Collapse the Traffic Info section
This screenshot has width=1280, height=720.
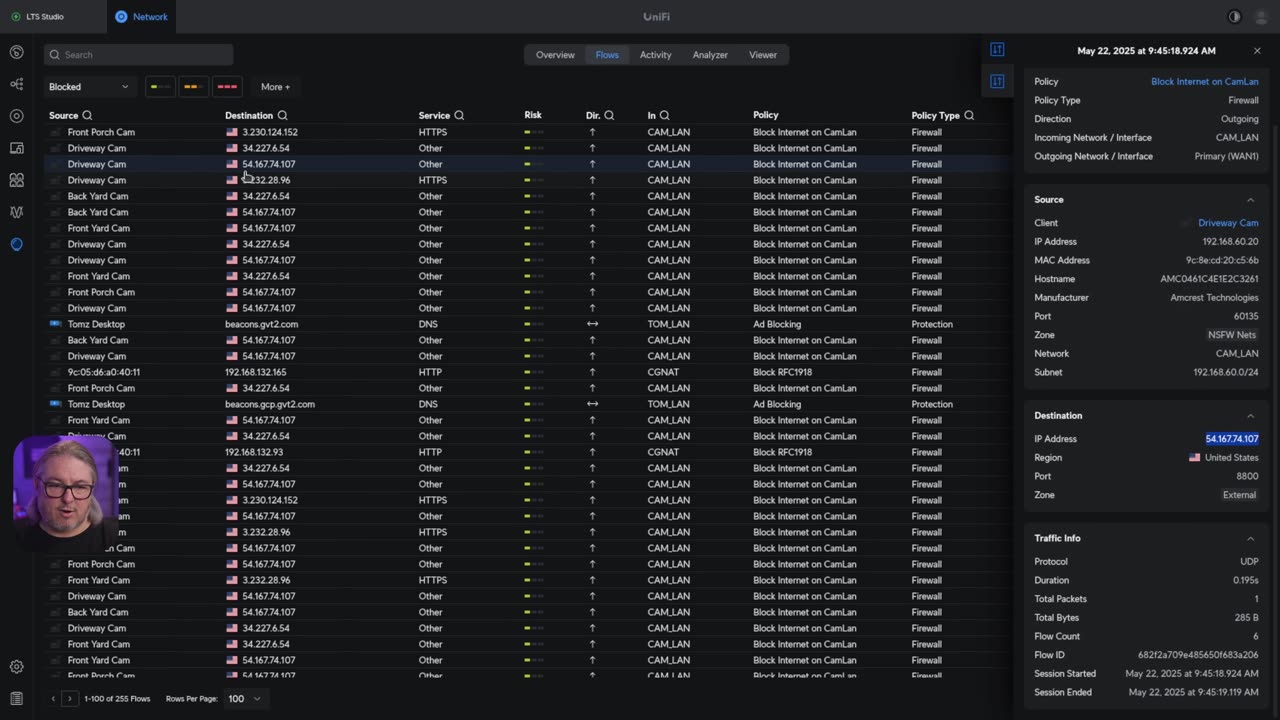click(x=1250, y=539)
